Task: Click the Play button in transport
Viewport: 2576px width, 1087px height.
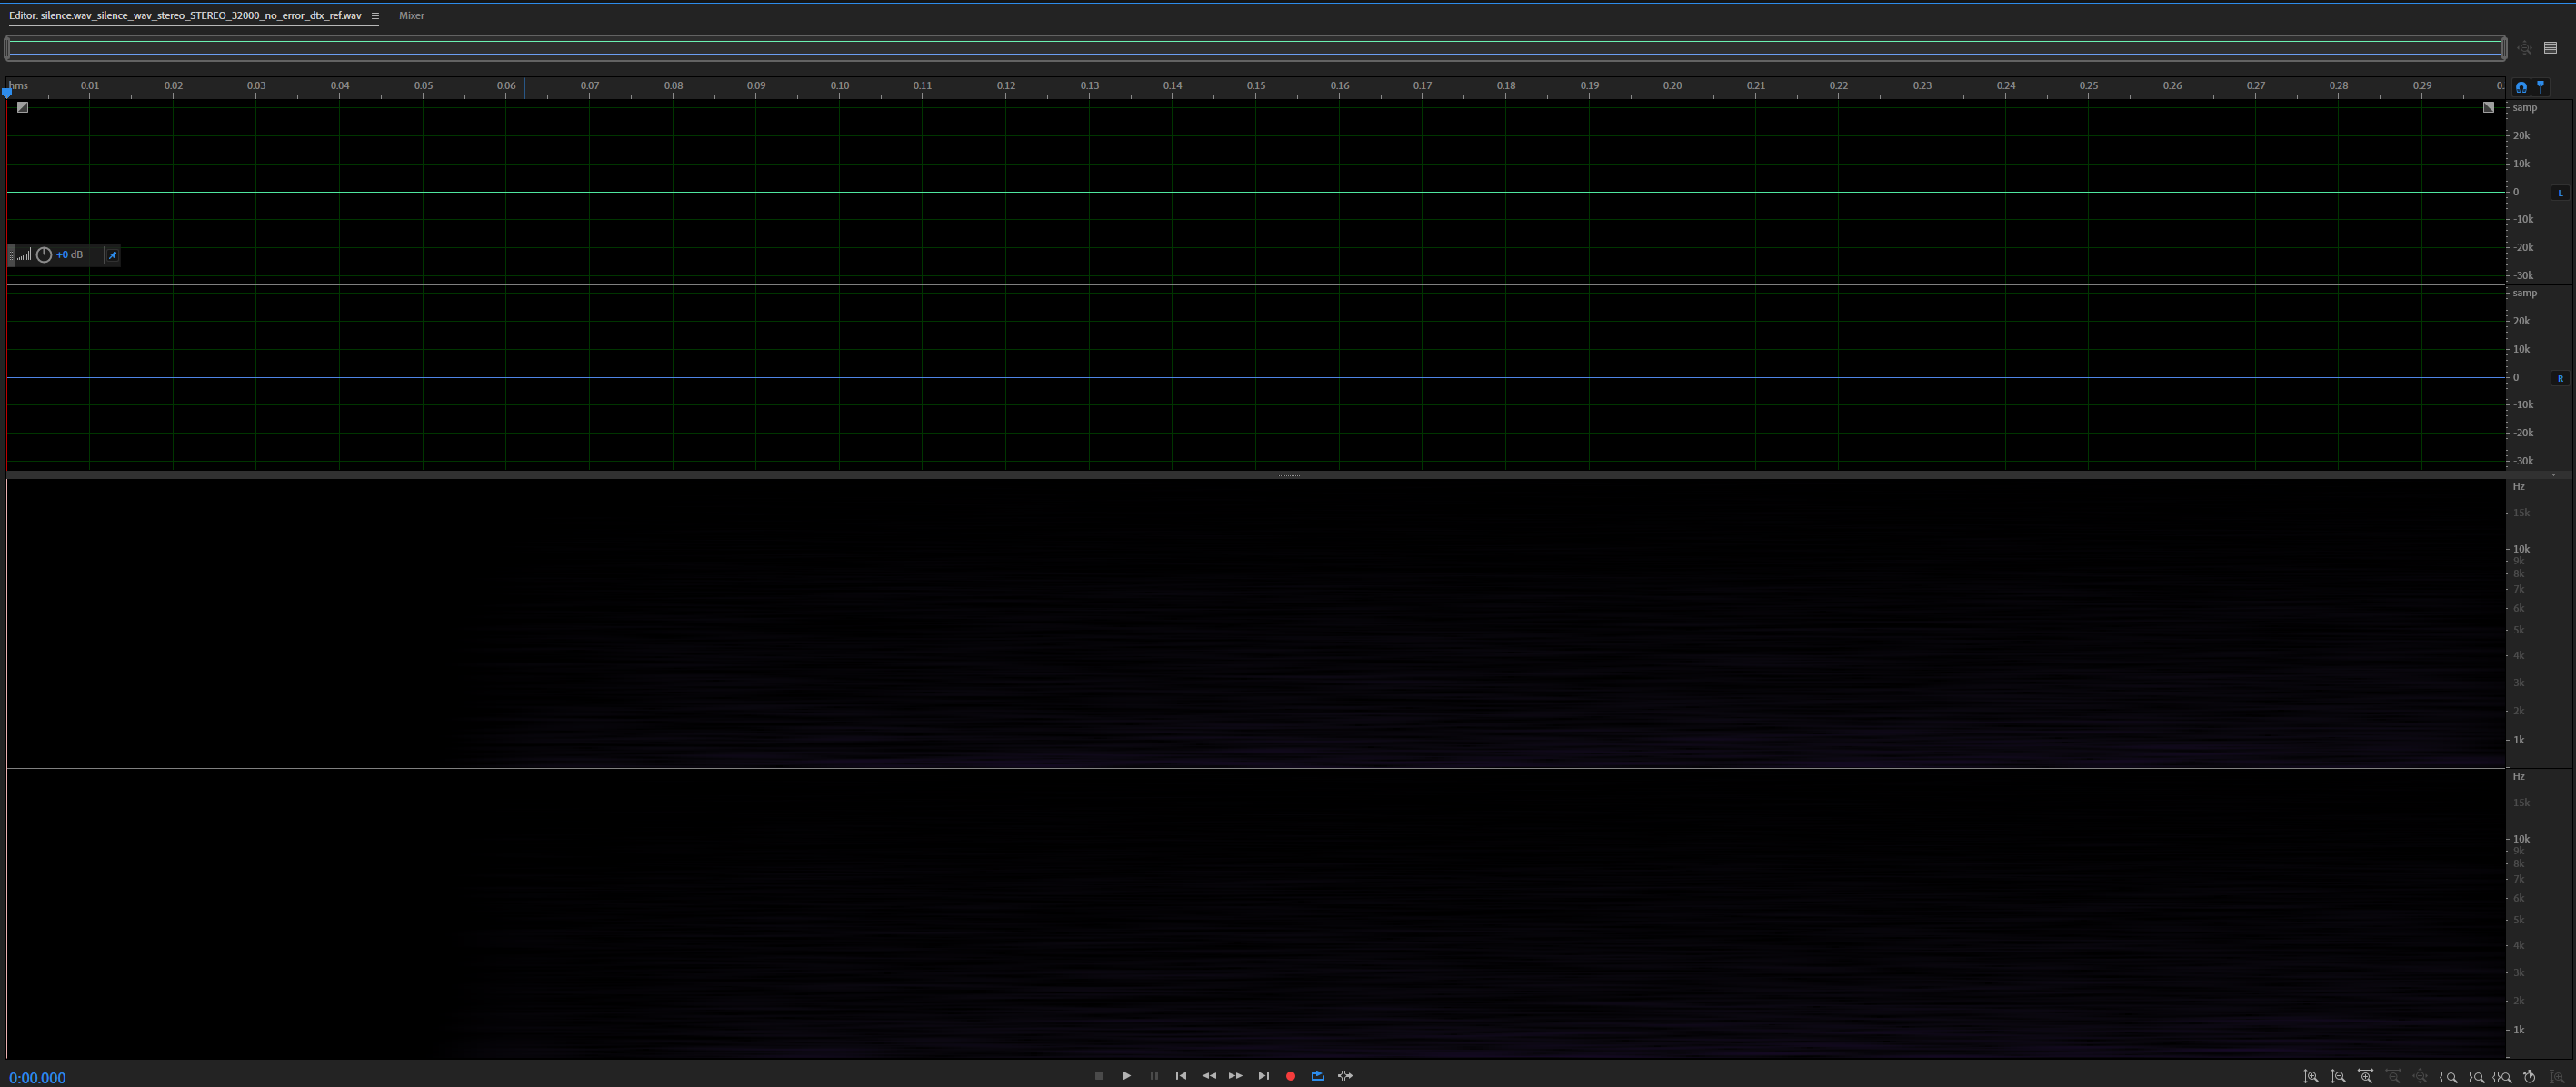Action: [1126, 1076]
